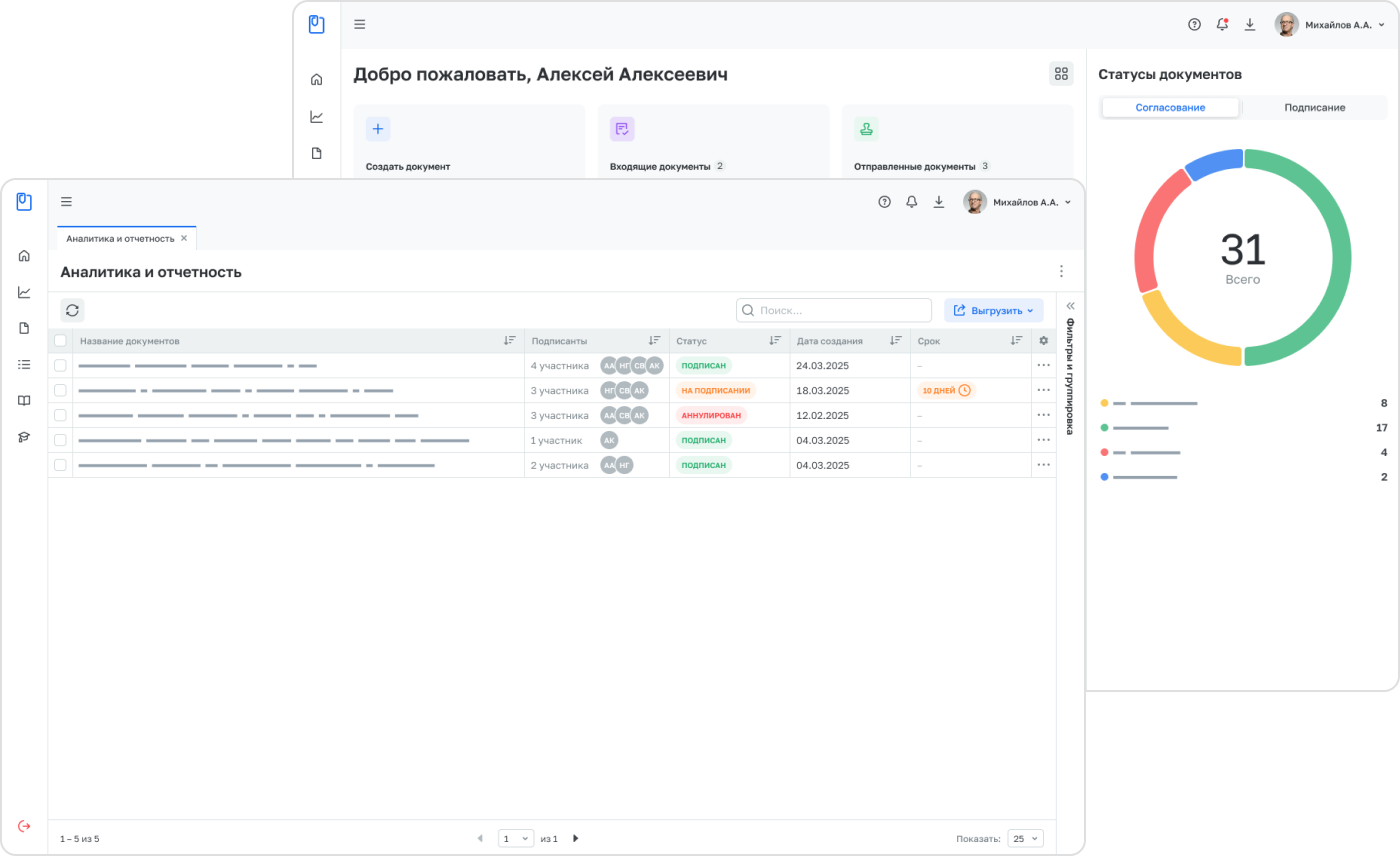Click the help icon in the Analytics window

(884, 202)
